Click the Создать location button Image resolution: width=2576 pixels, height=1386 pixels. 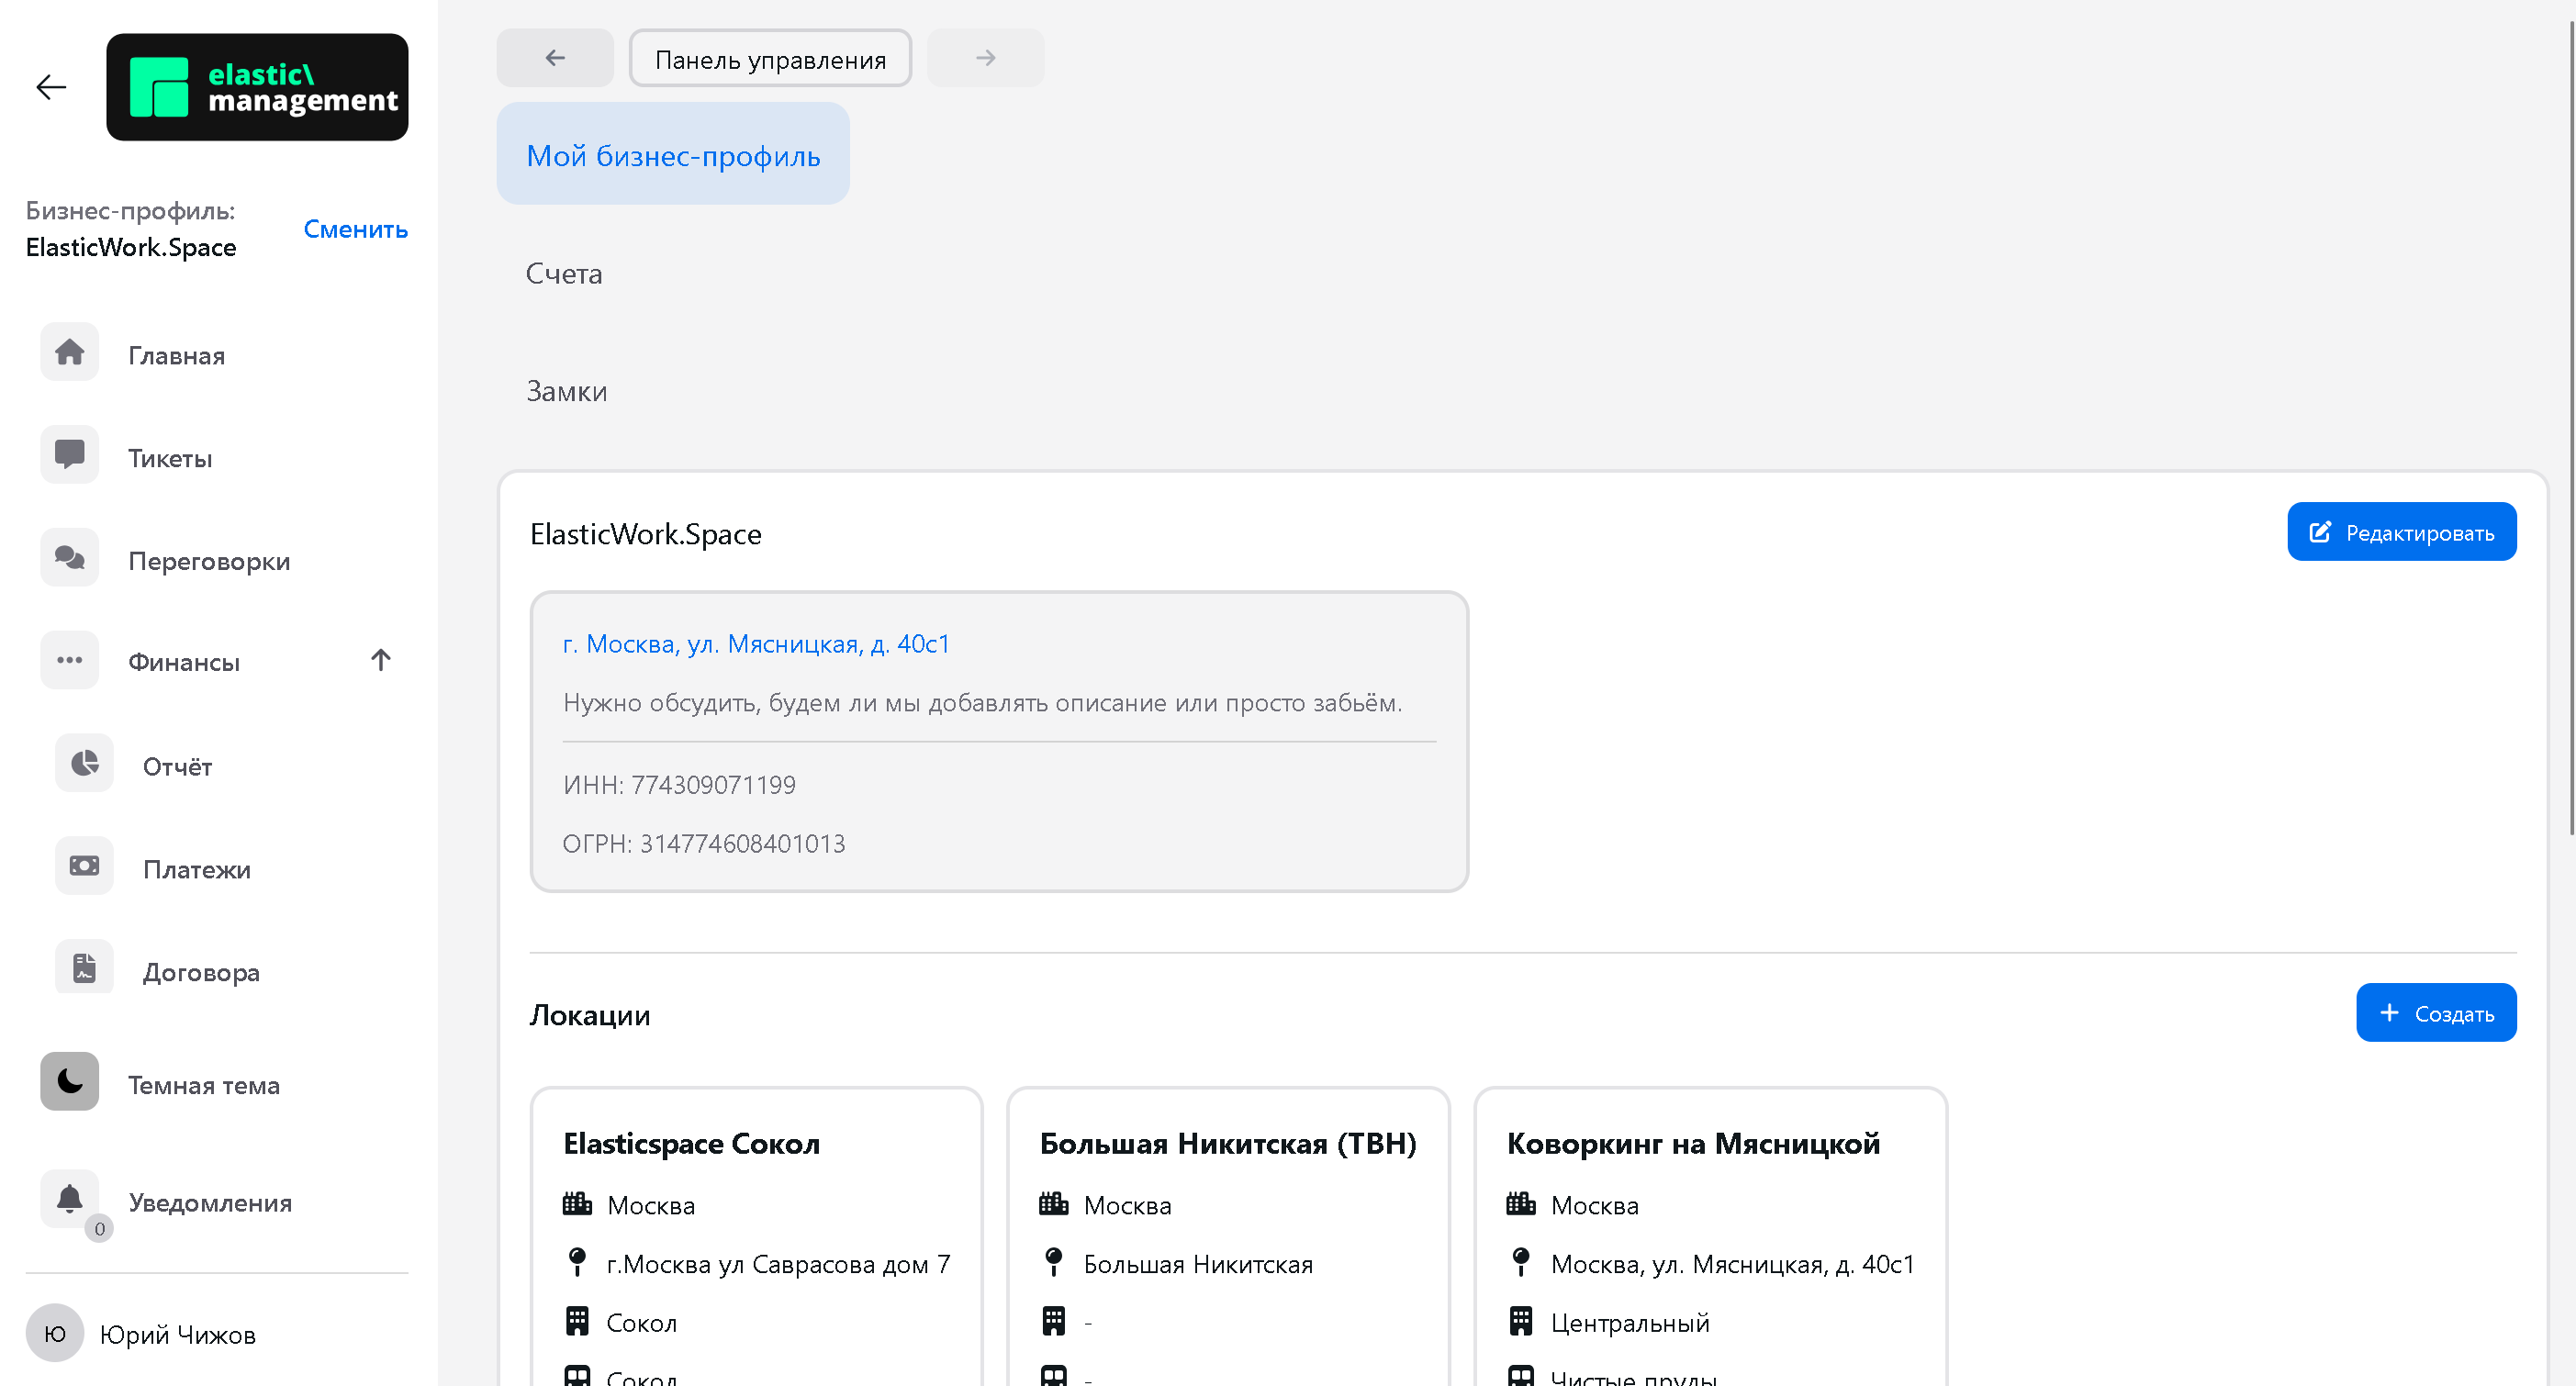point(2436,1013)
